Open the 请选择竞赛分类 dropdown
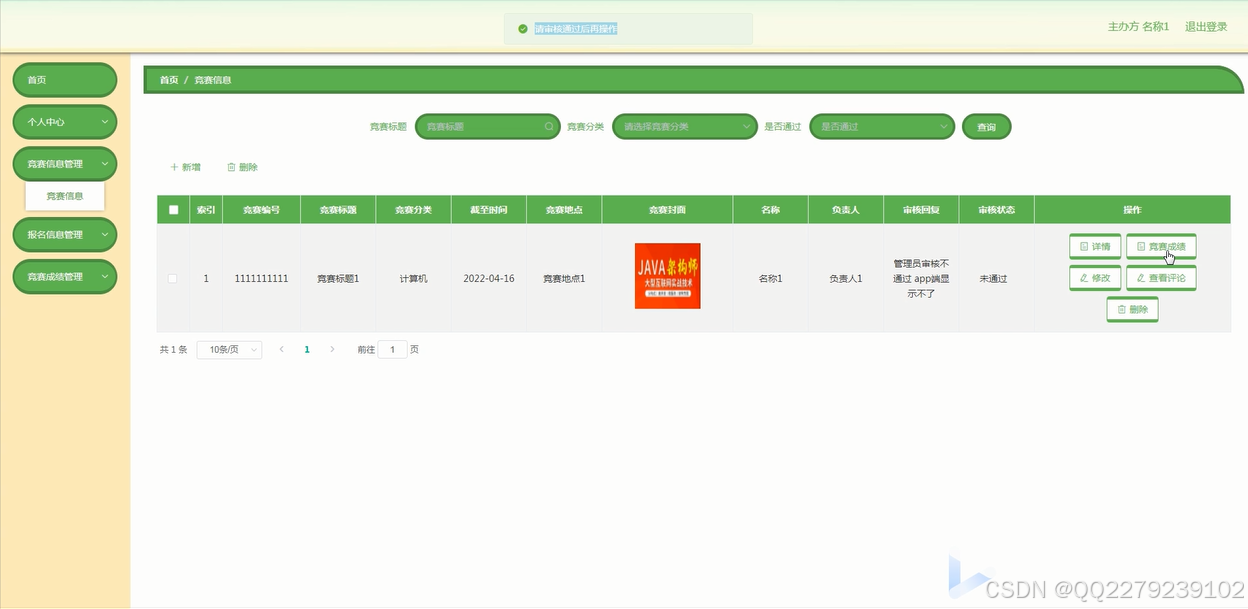The height and width of the screenshot is (609, 1248). [684, 127]
